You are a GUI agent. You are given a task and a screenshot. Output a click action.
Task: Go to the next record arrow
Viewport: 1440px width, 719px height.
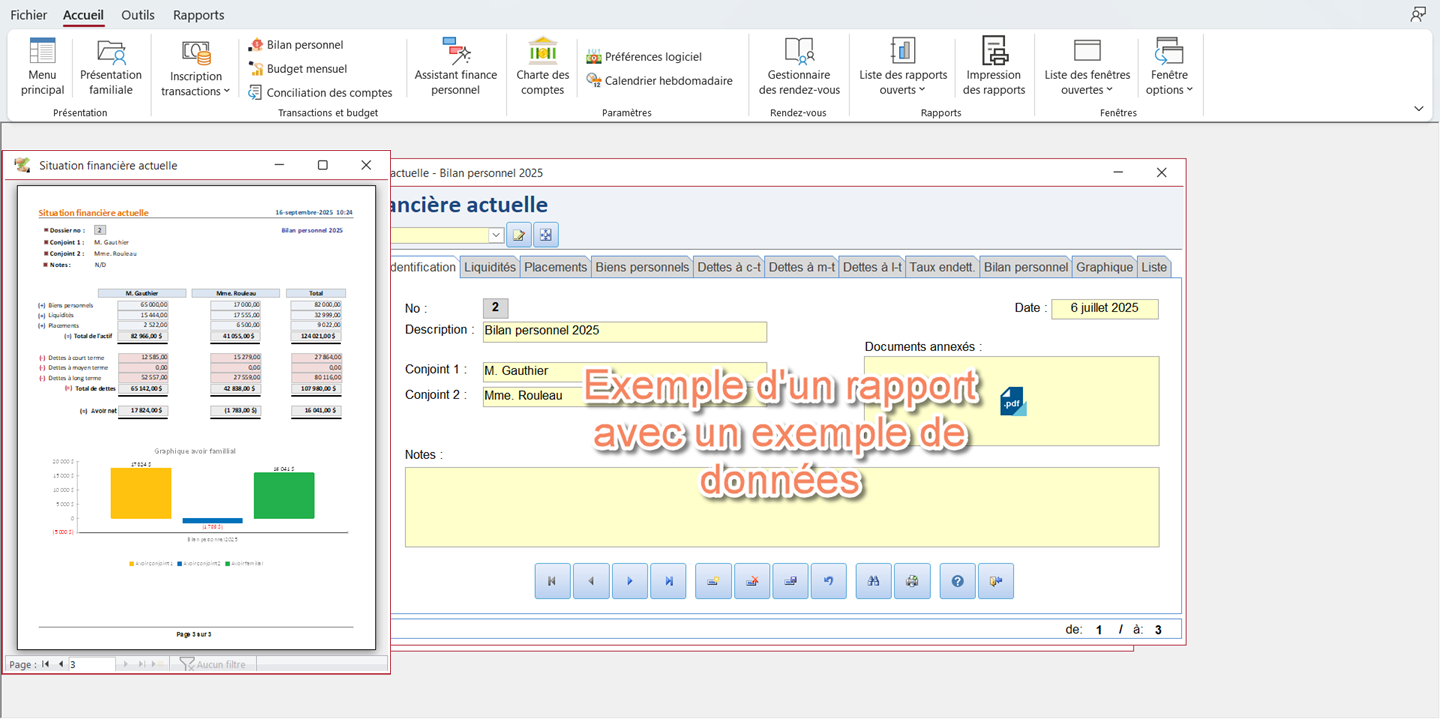pyautogui.click(x=630, y=581)
